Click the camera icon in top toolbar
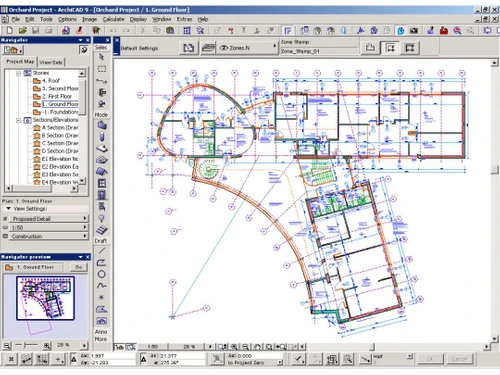The height and width of the screenshot is (375, 500). pyautogui.click(x=414, y=31)
